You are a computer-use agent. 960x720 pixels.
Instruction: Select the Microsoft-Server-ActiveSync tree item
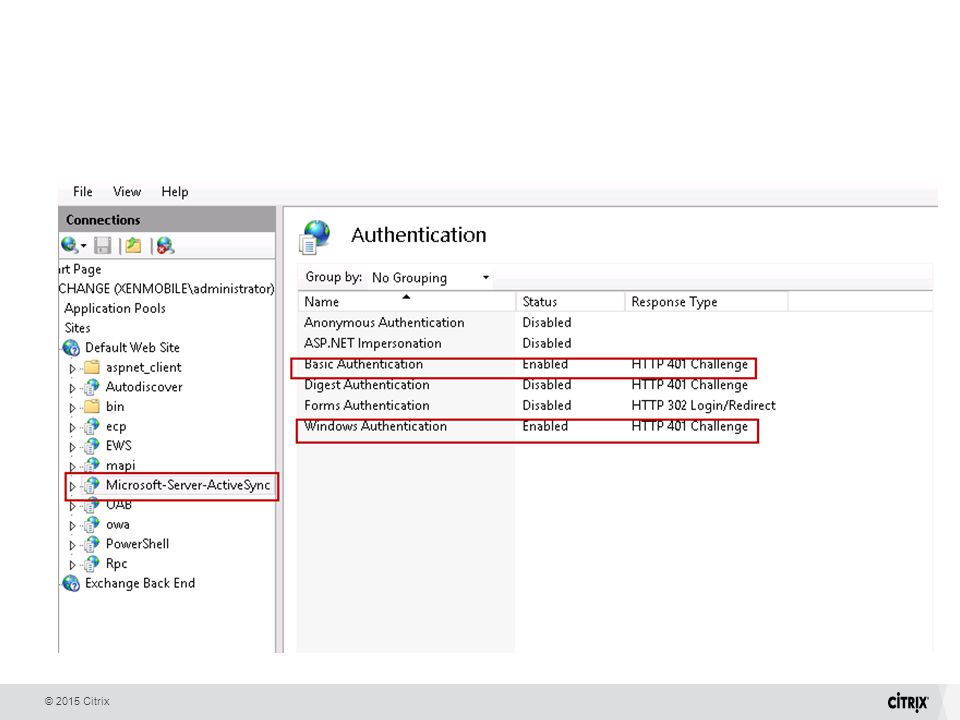point(187,485)
